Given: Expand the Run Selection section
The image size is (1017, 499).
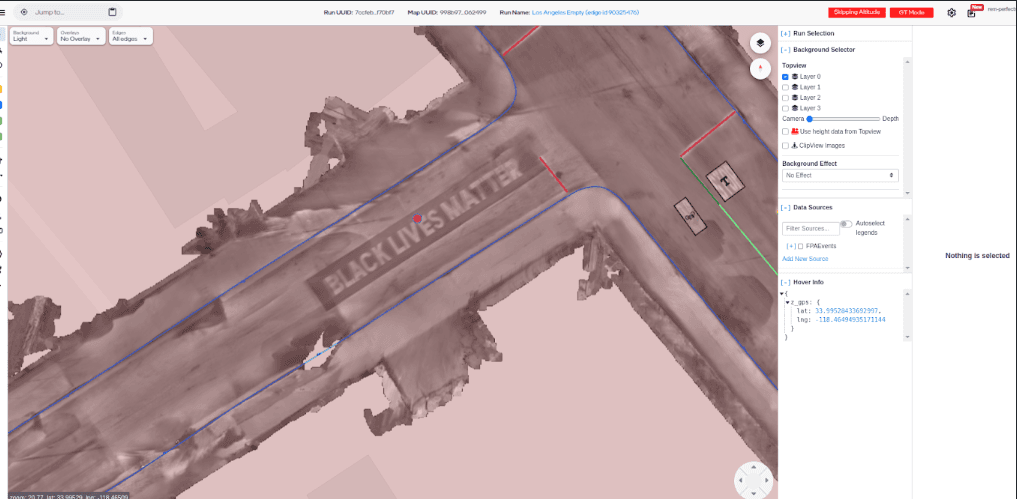Looking at the screenshot, I should pyautogui.click(x=785, y=33).
